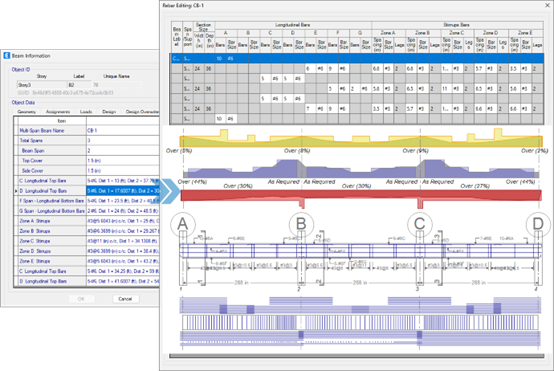Viewport: 554px width, 371px height.
Task: Click the blue arrow icon between panels
Action: pyautogui.click(x=169, y=191)
